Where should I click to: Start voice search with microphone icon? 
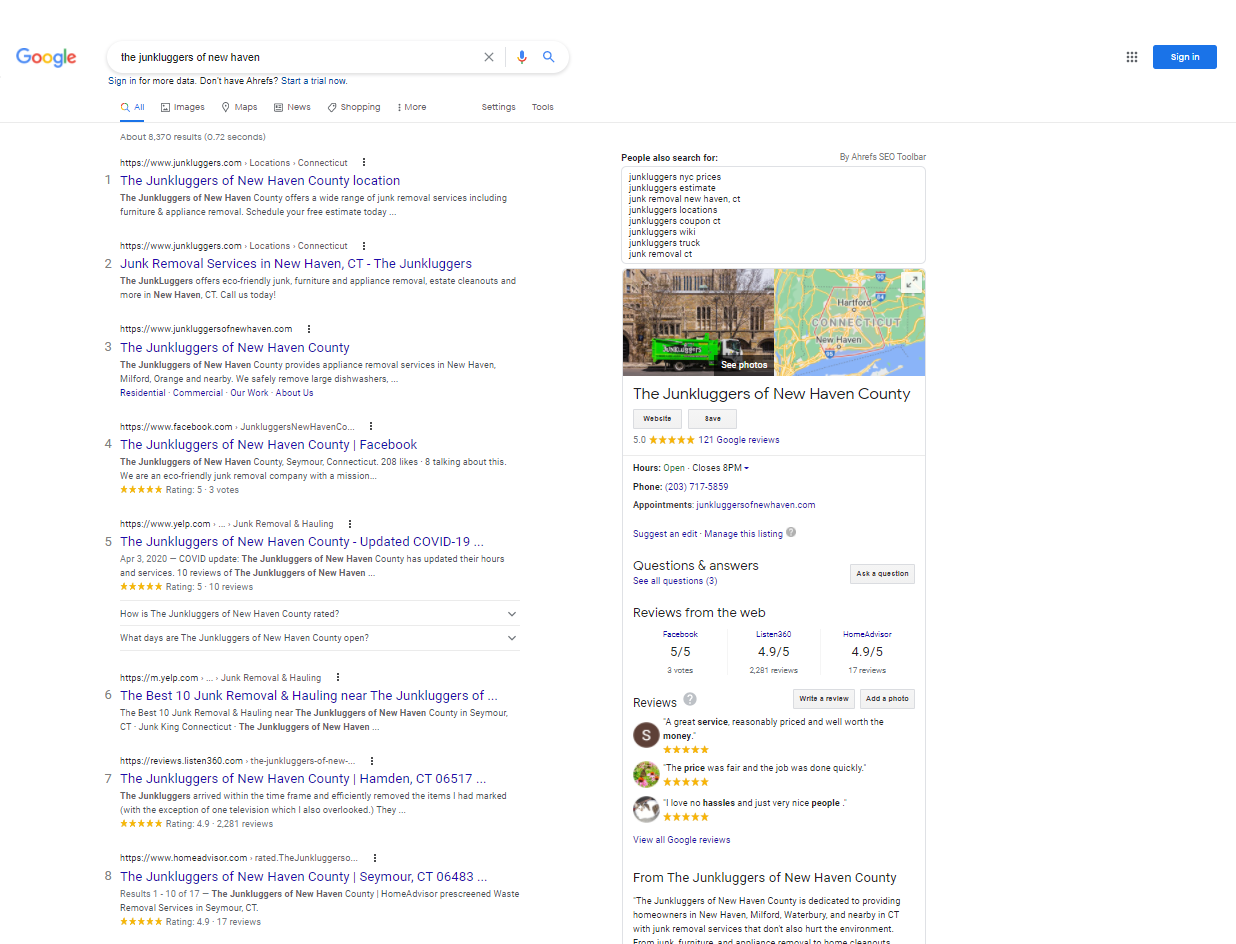click(x=522, y=57)
